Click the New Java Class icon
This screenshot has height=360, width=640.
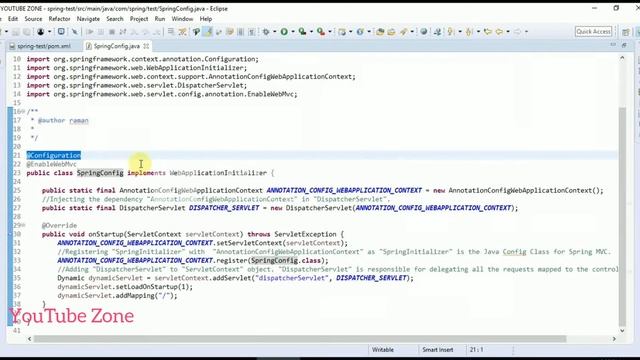point(360,31)
